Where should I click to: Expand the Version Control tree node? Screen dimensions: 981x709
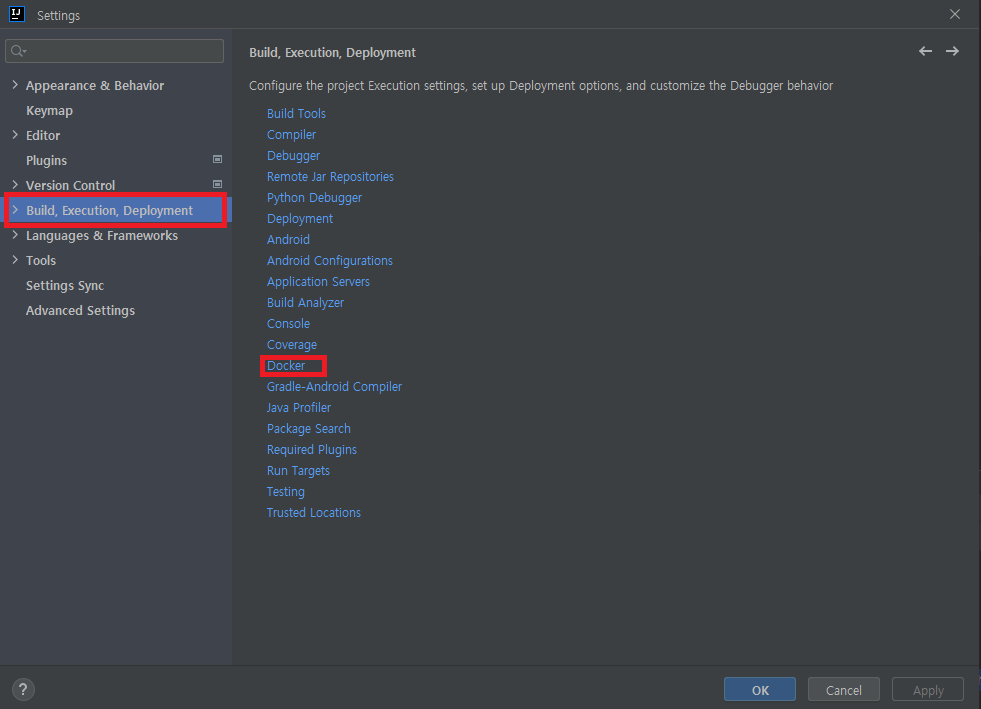click(x=15, y=185)
